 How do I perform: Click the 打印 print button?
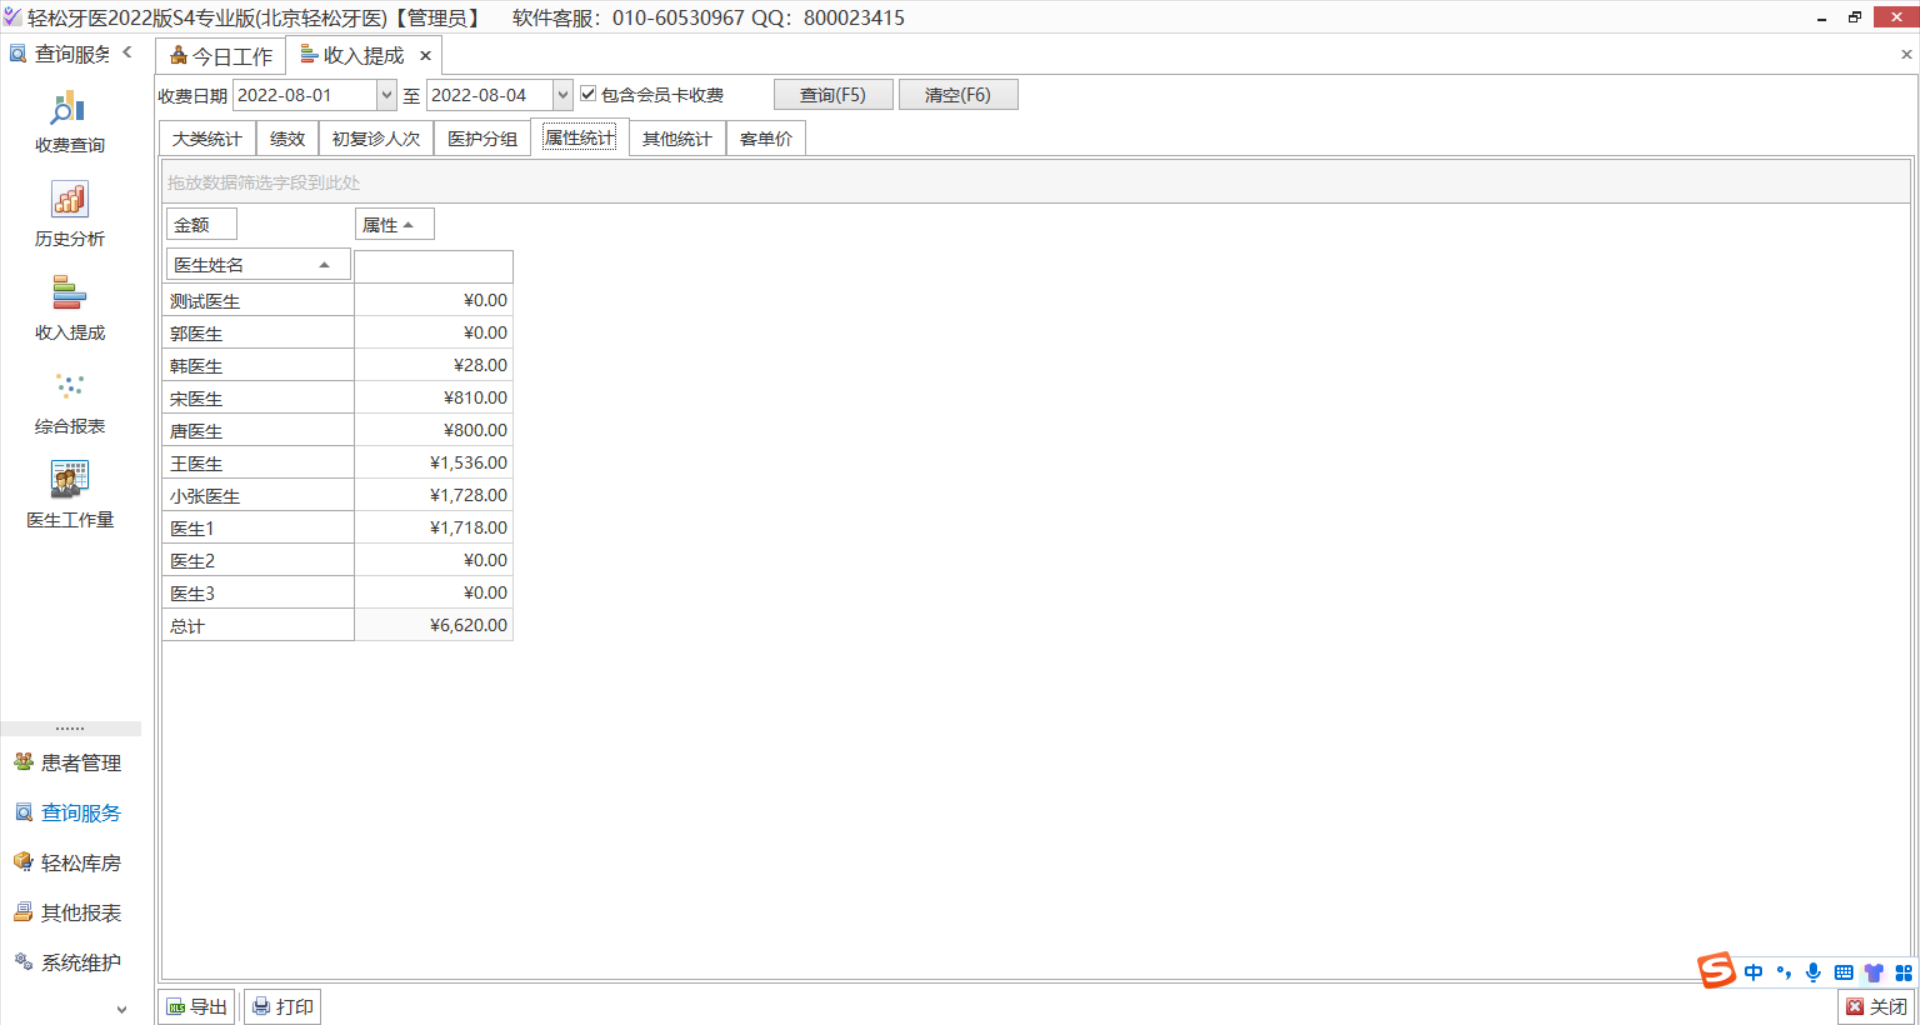coord(283,1006)
